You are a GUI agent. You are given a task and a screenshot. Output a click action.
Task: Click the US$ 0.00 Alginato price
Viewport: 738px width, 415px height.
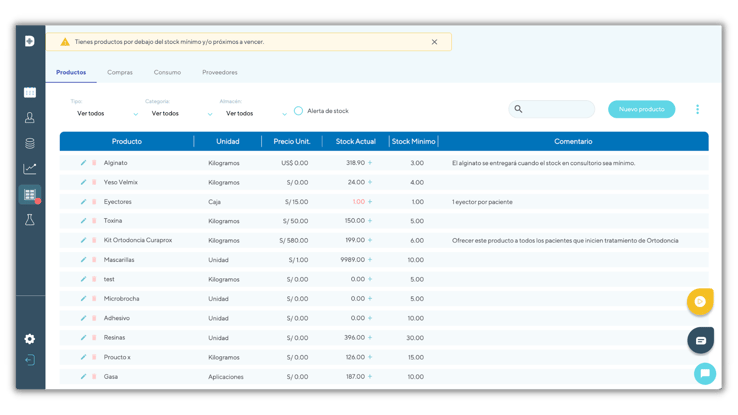[295, 163]
